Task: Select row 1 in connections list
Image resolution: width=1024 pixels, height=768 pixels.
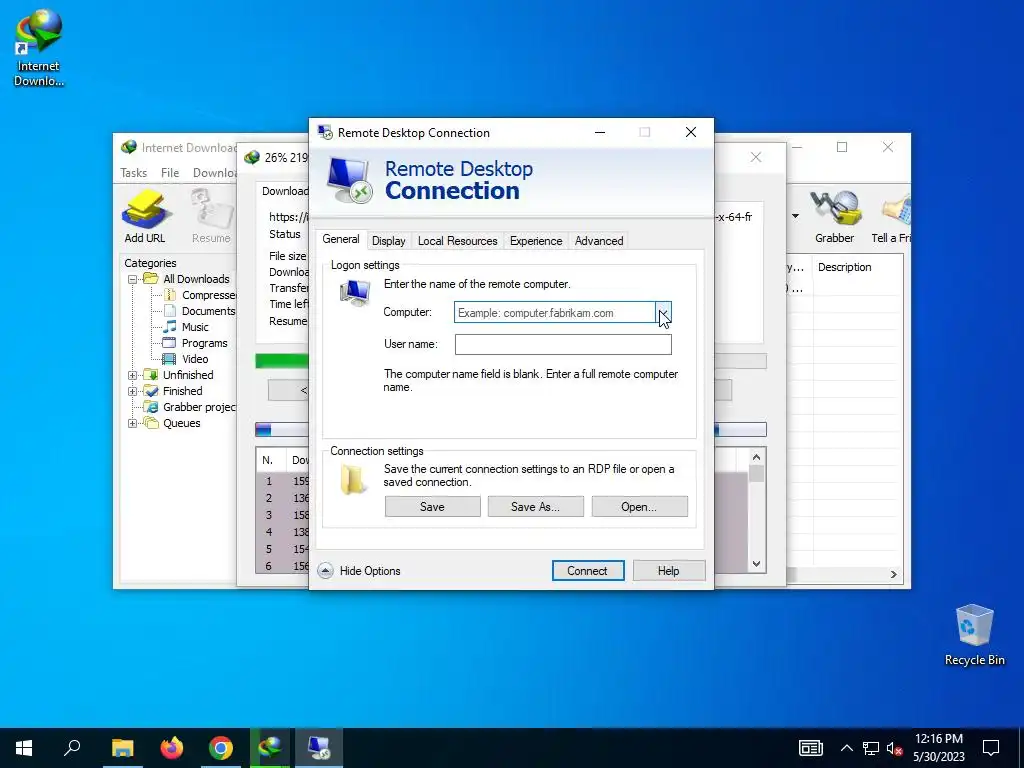Action: (281, 481)
